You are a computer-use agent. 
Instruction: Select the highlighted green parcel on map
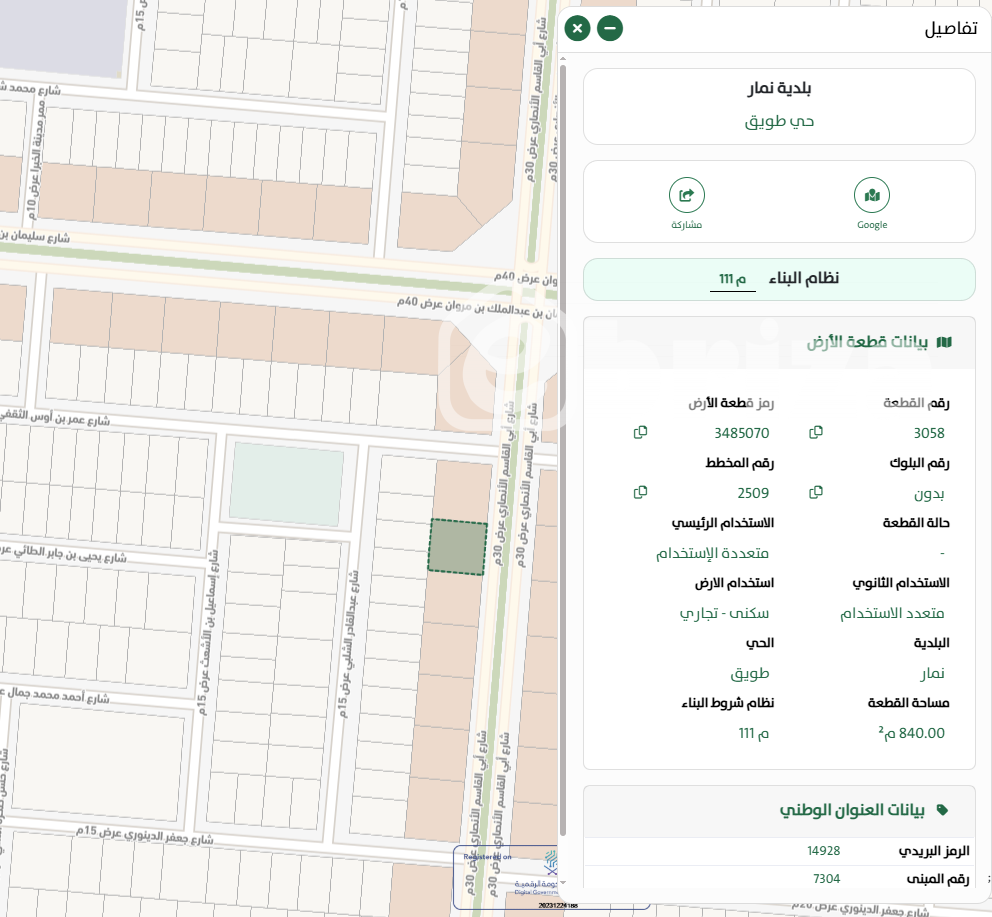pyautogui.click(x=458, y=547)
